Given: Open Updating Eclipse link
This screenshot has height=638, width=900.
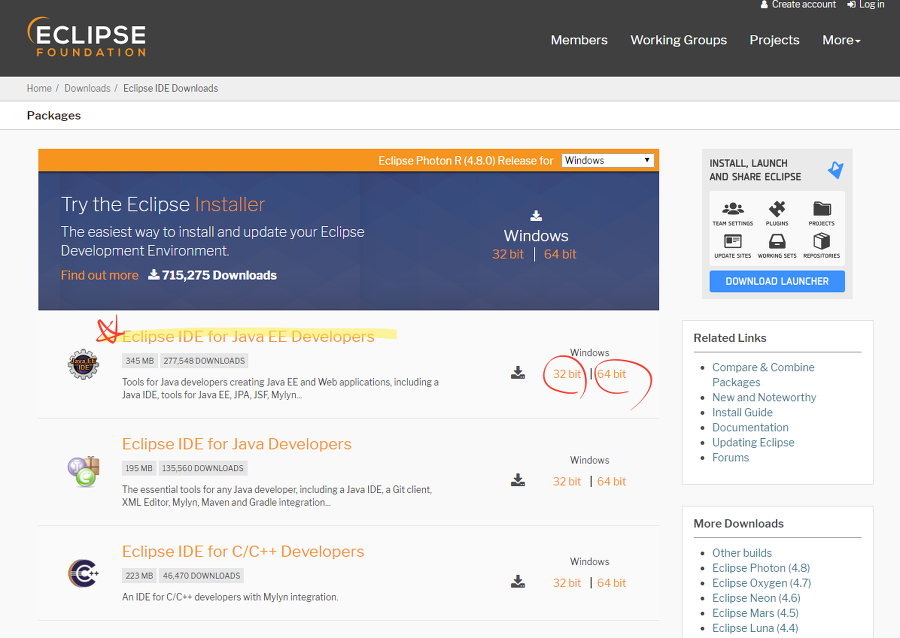Looking at the screenshot, I should click(753, 442).
